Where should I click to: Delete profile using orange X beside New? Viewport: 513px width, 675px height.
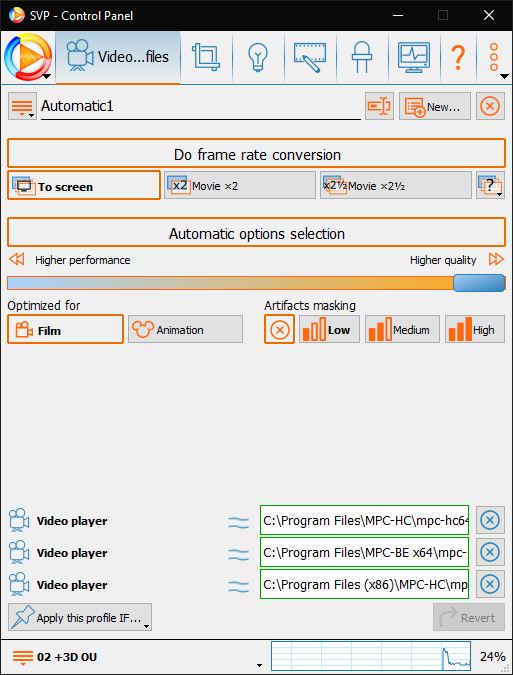coord(490,106)
